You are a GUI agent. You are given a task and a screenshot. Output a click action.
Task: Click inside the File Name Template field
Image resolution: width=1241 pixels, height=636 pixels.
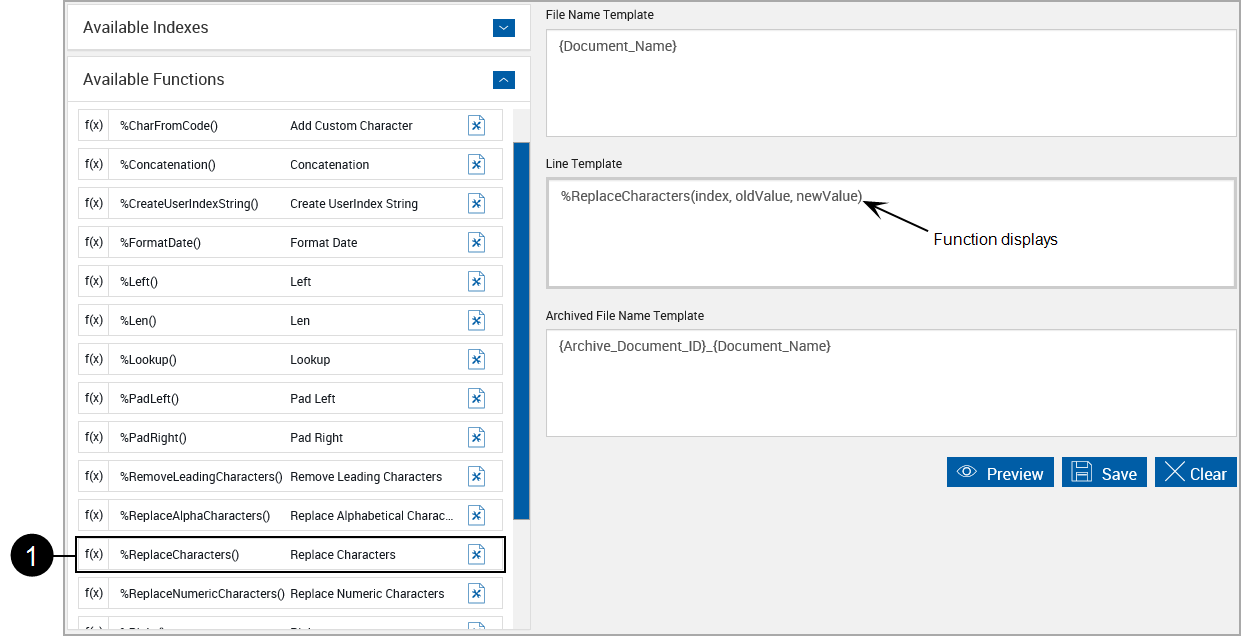(890, 80)
